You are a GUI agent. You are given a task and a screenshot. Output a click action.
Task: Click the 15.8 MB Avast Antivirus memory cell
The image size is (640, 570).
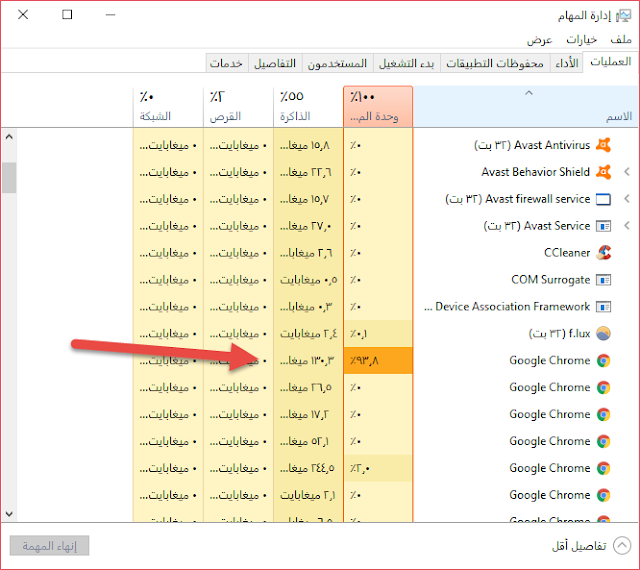click(x=308, y=145)
